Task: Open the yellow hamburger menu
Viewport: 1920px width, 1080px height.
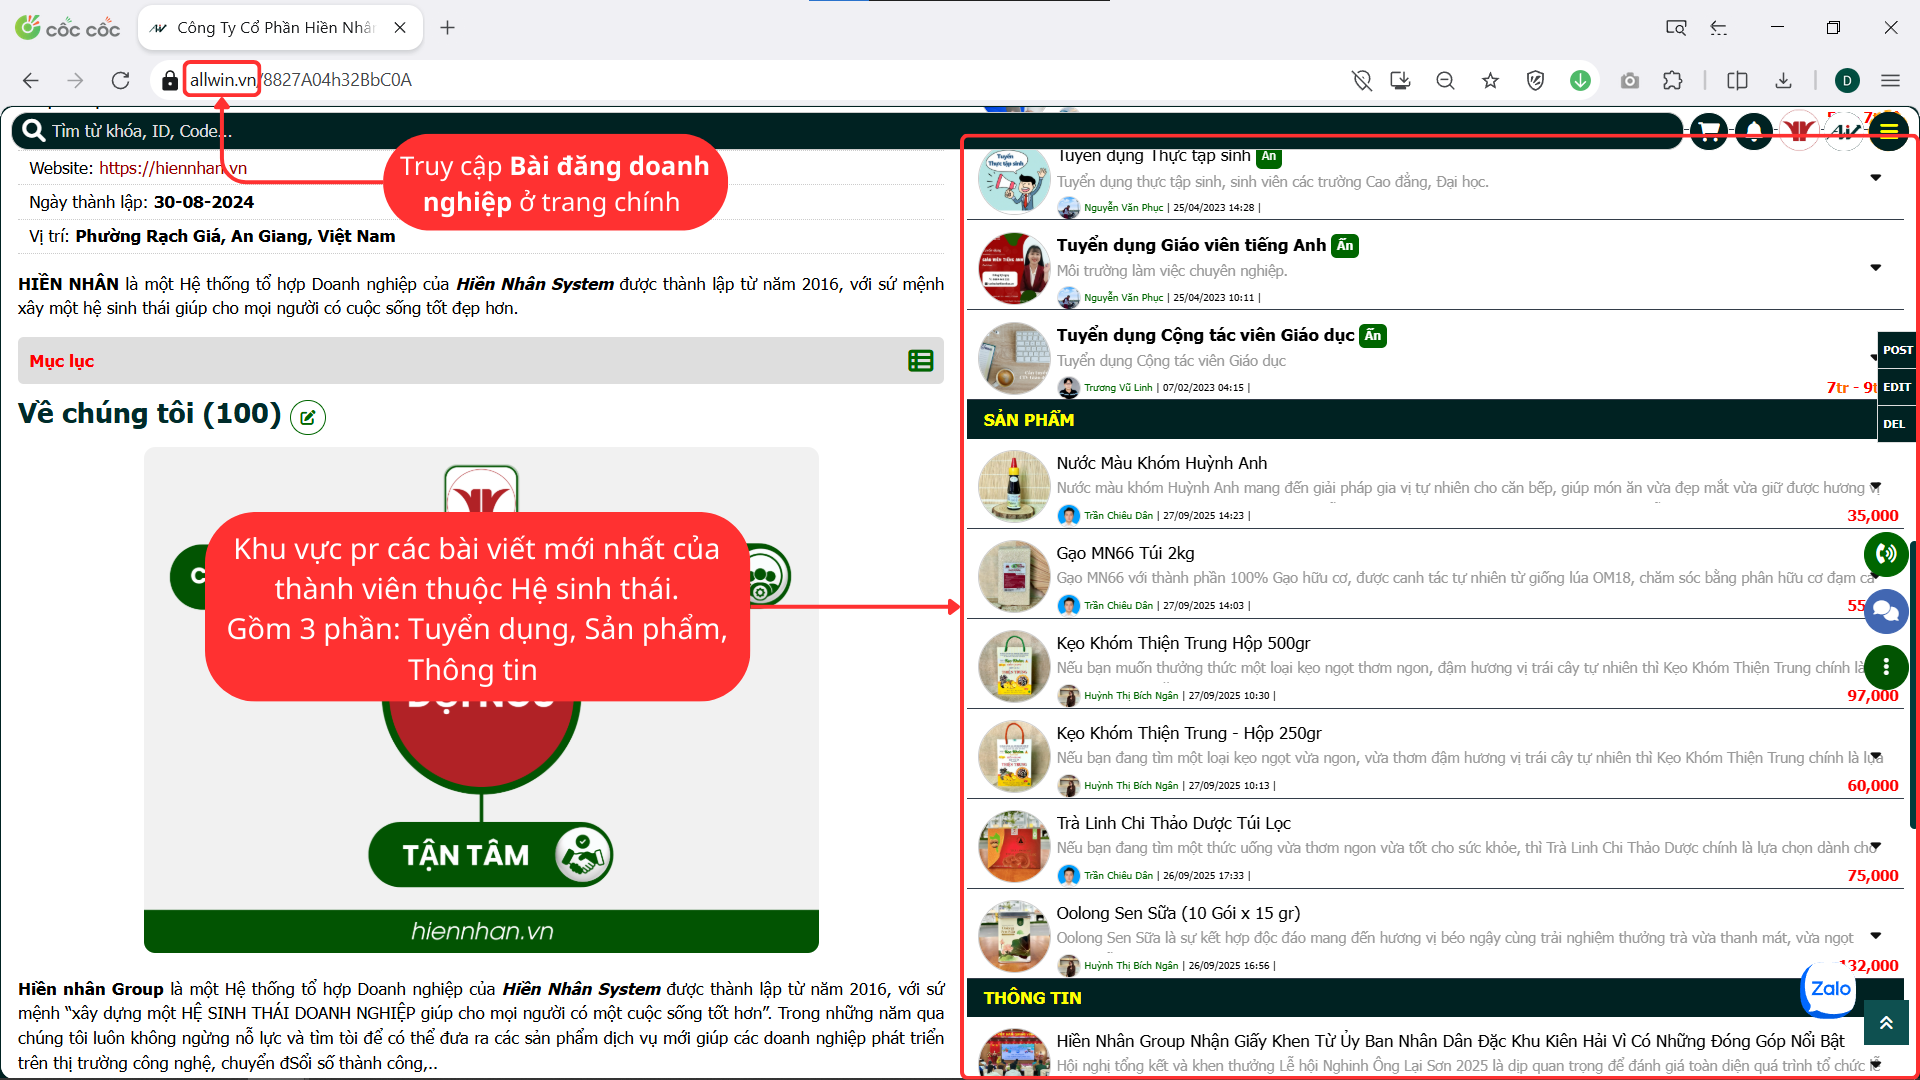Action: click(x=1888, y=131)
